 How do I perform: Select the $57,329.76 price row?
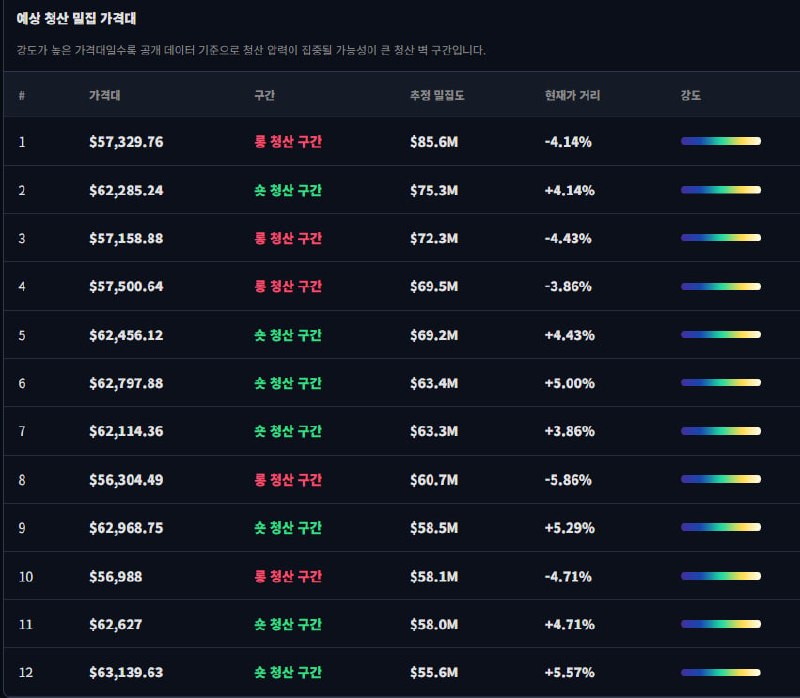point(402,141)
